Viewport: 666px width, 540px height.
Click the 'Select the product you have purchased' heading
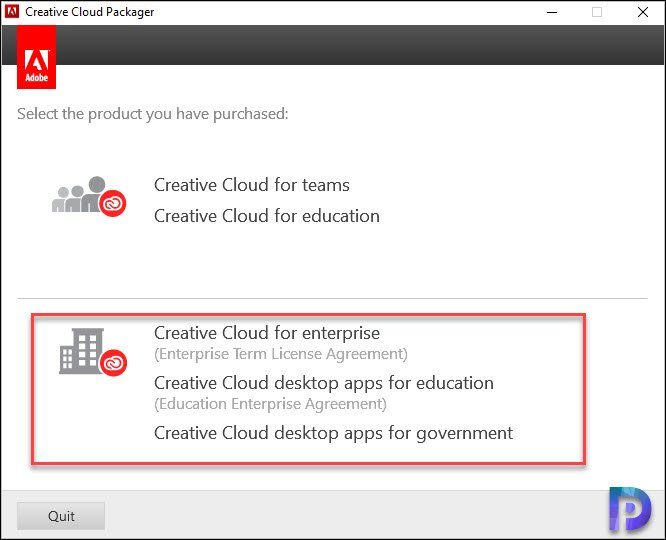(x=153, y=114)
